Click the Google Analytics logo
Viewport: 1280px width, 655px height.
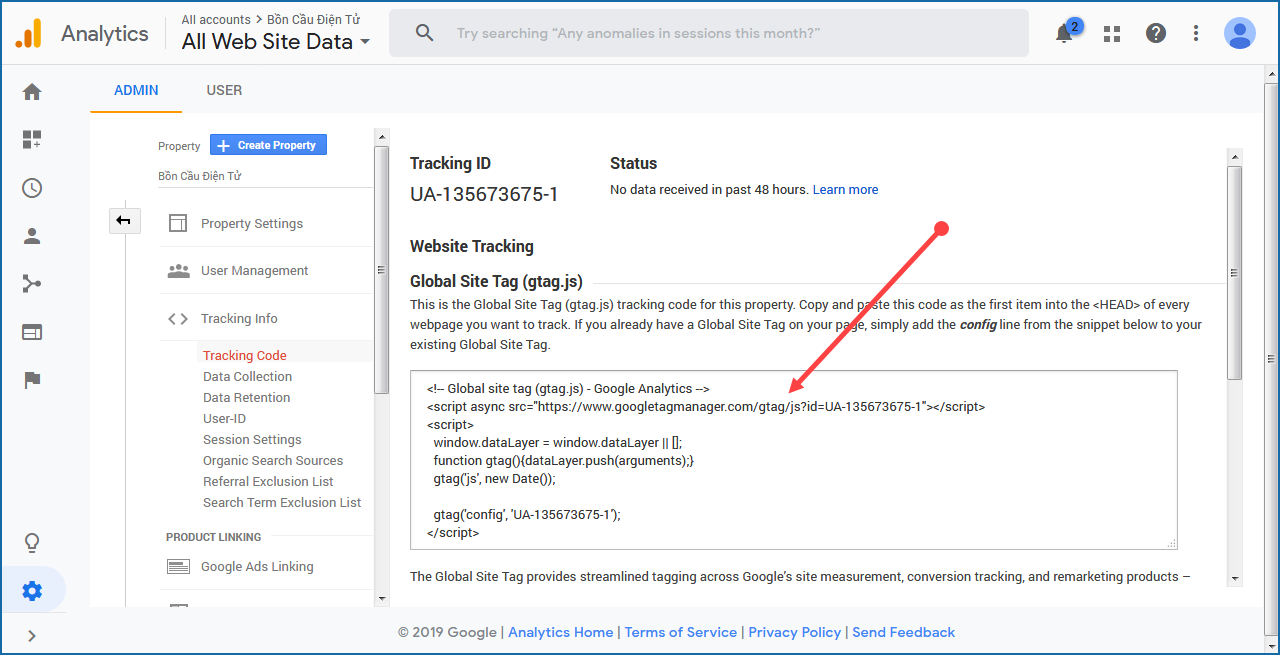click(28, 33)
